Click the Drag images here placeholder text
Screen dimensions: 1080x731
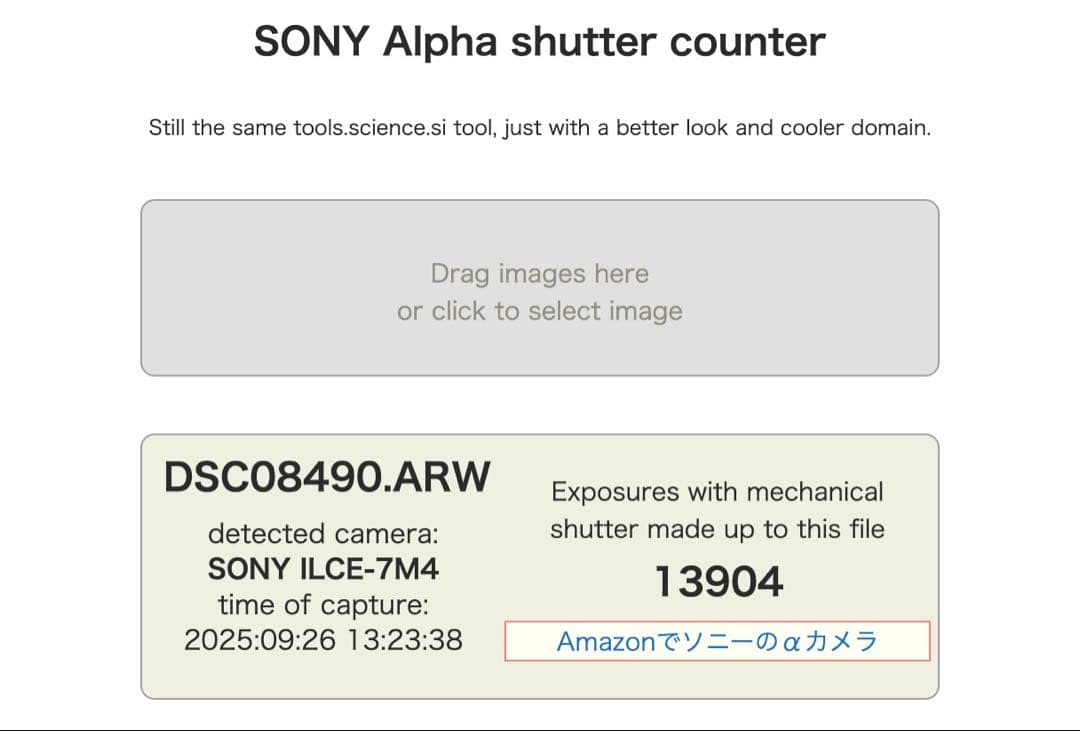point(540,273)
